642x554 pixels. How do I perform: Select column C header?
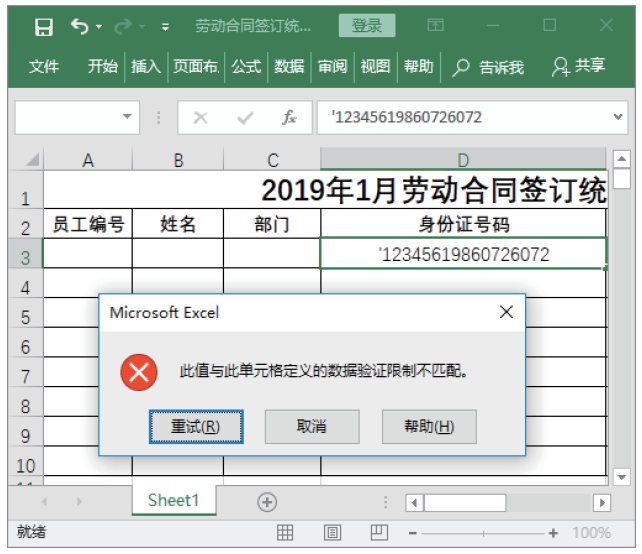pos(272,160)
